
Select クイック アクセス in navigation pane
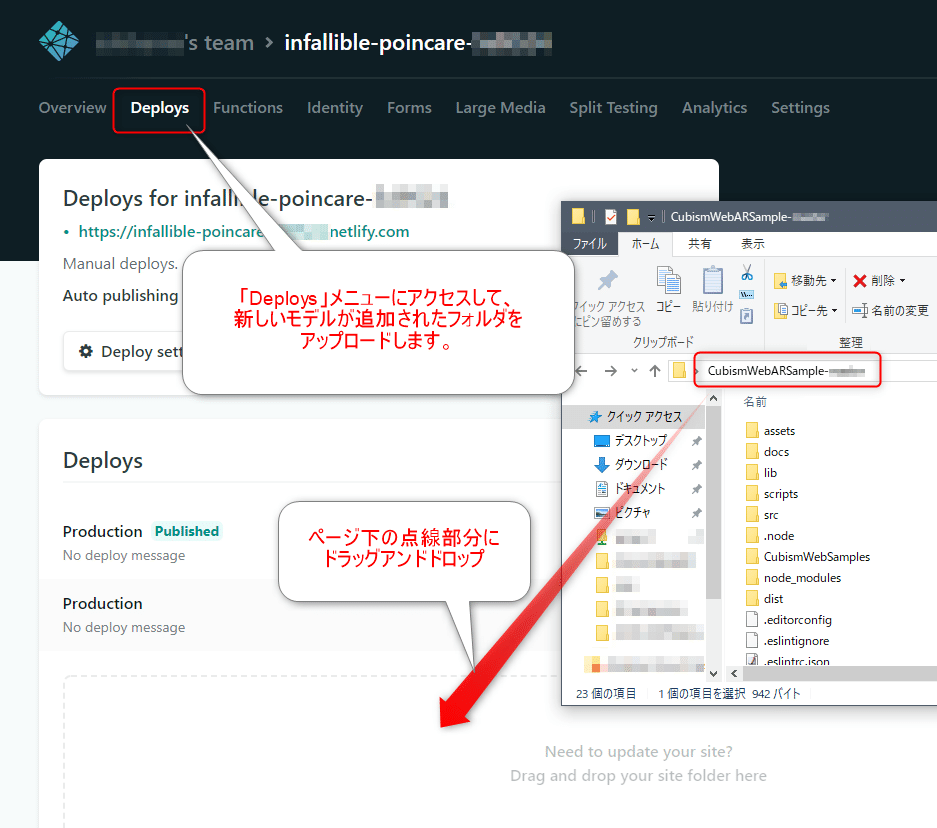click(635, 416)
